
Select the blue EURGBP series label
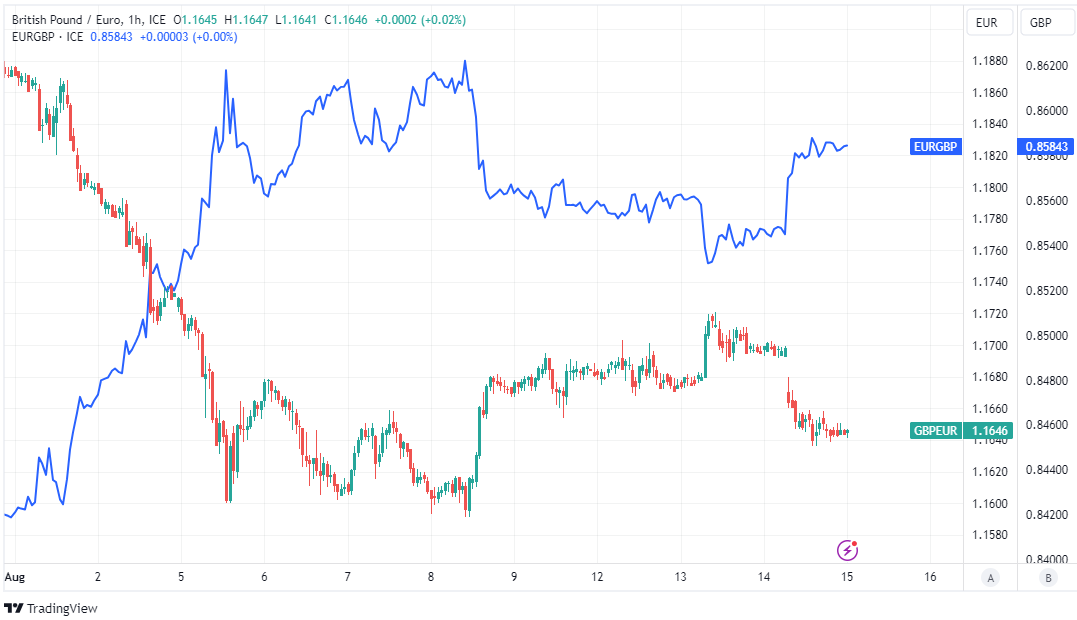[x=935, y=147]
